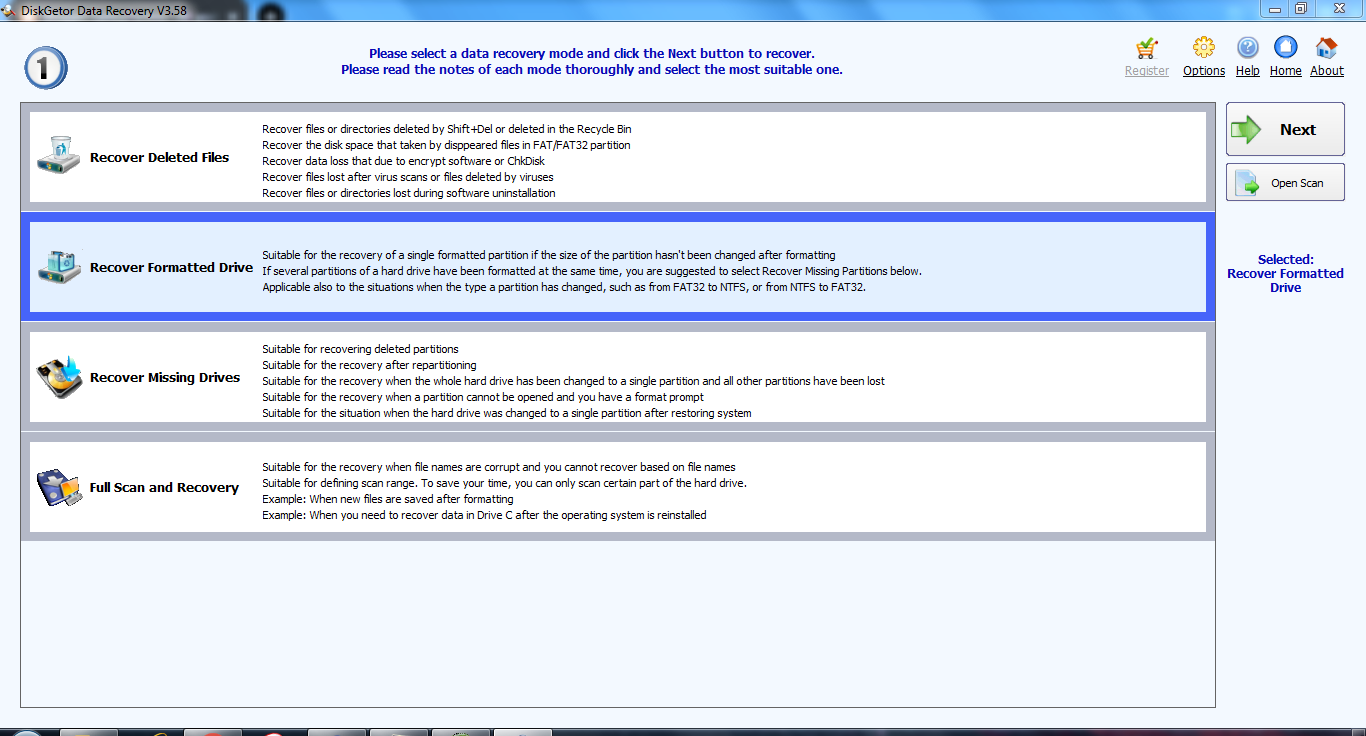Click the Full Scan and Recovery icon
The image size is (1366, 736).
tap(57, 486)
